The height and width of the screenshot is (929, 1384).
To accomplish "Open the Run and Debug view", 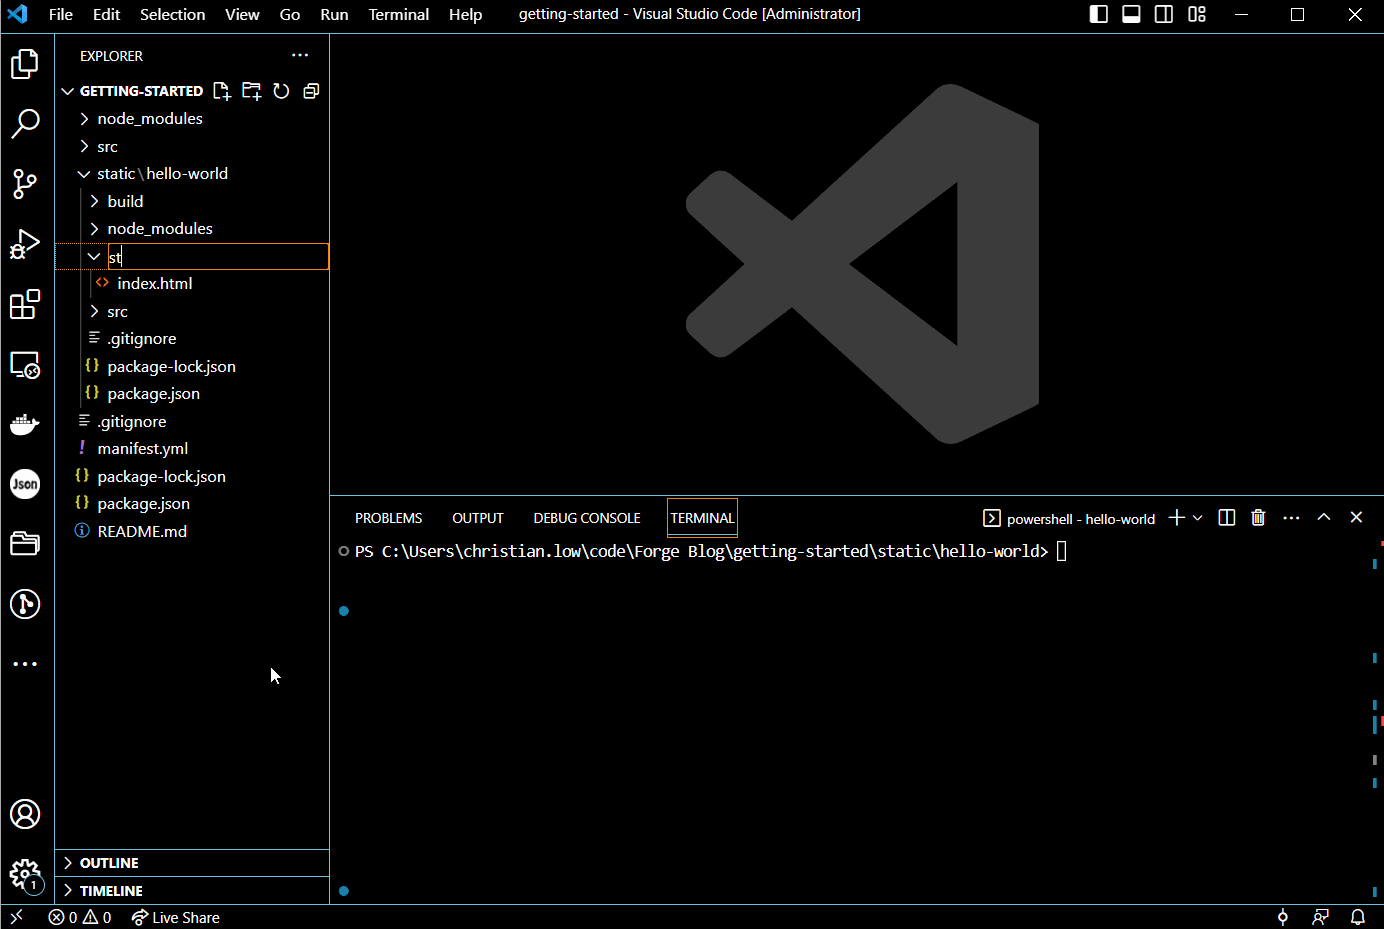I will tap(25, 244).
